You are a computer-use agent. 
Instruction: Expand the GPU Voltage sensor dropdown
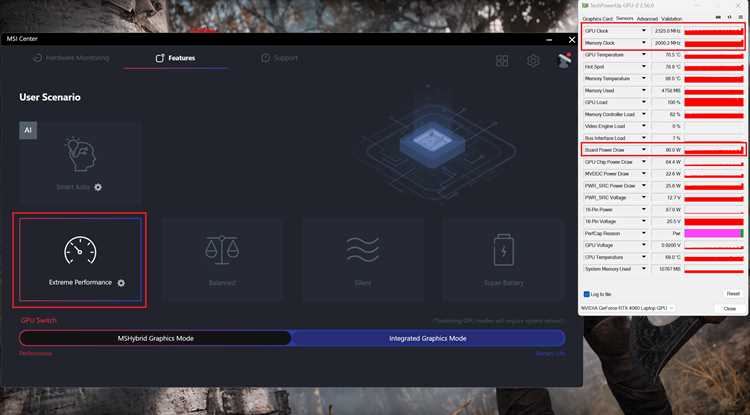[644, 245]
